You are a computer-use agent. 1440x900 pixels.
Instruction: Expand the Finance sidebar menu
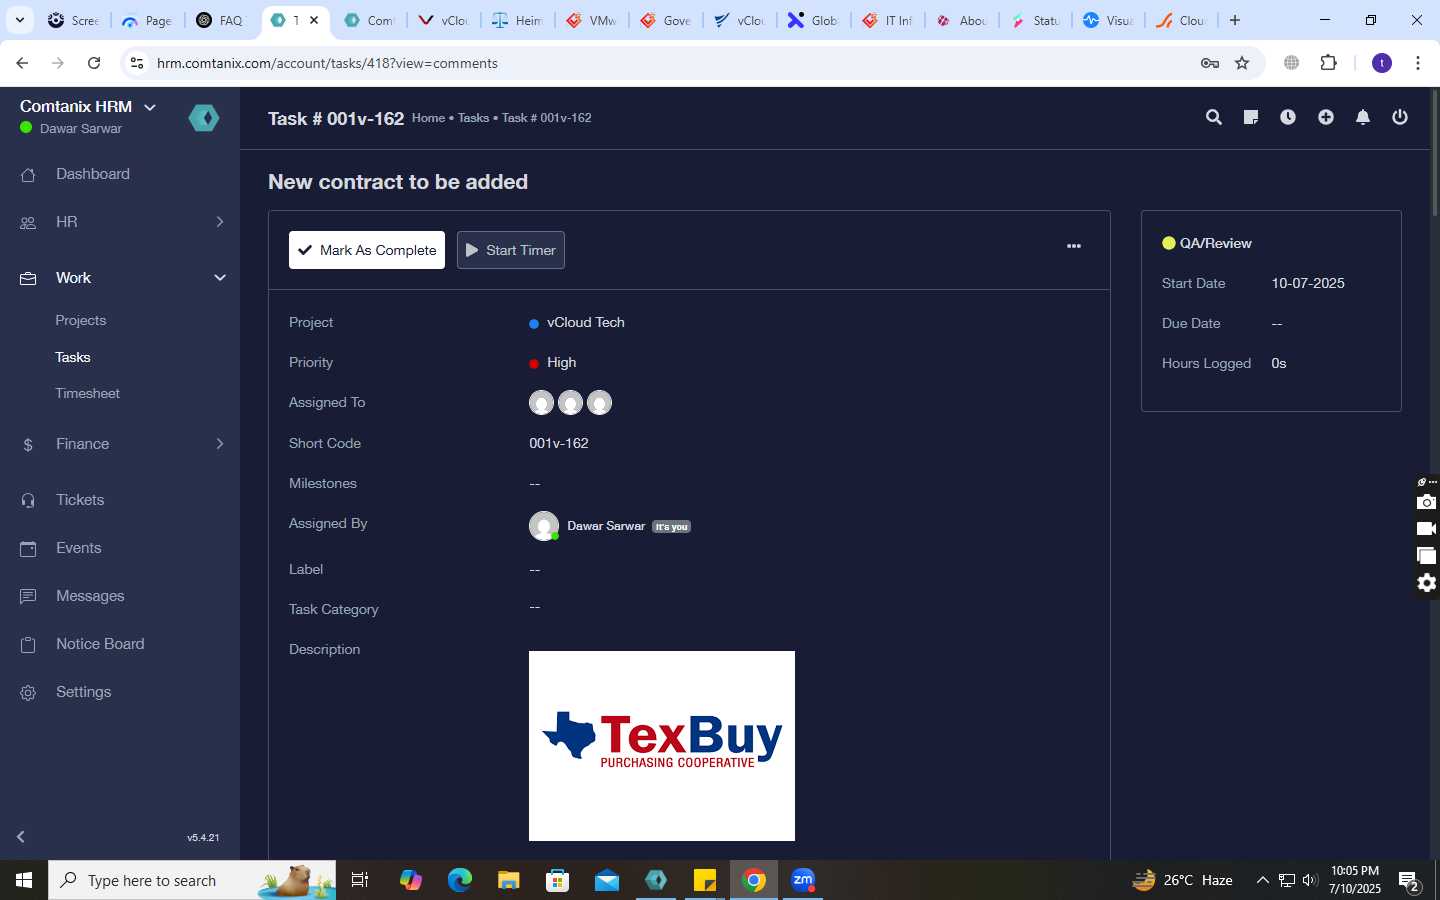click(x=220, y=444)
